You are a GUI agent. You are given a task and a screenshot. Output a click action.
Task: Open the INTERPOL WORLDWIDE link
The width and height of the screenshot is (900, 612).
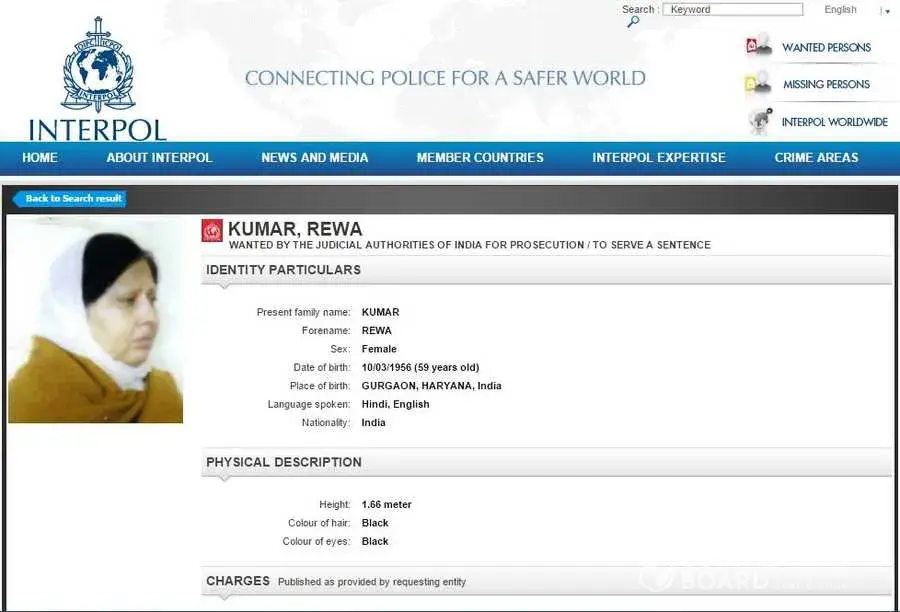(x=835, y=122)
